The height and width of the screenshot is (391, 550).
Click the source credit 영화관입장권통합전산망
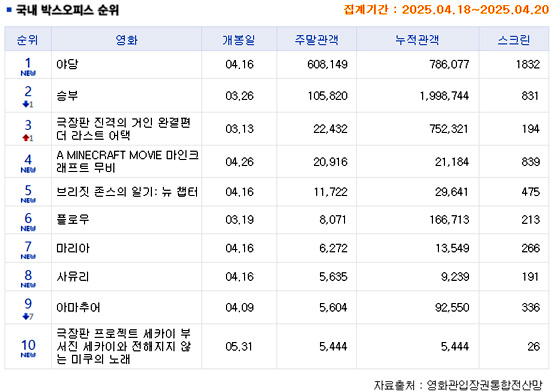tap(484, 385)
